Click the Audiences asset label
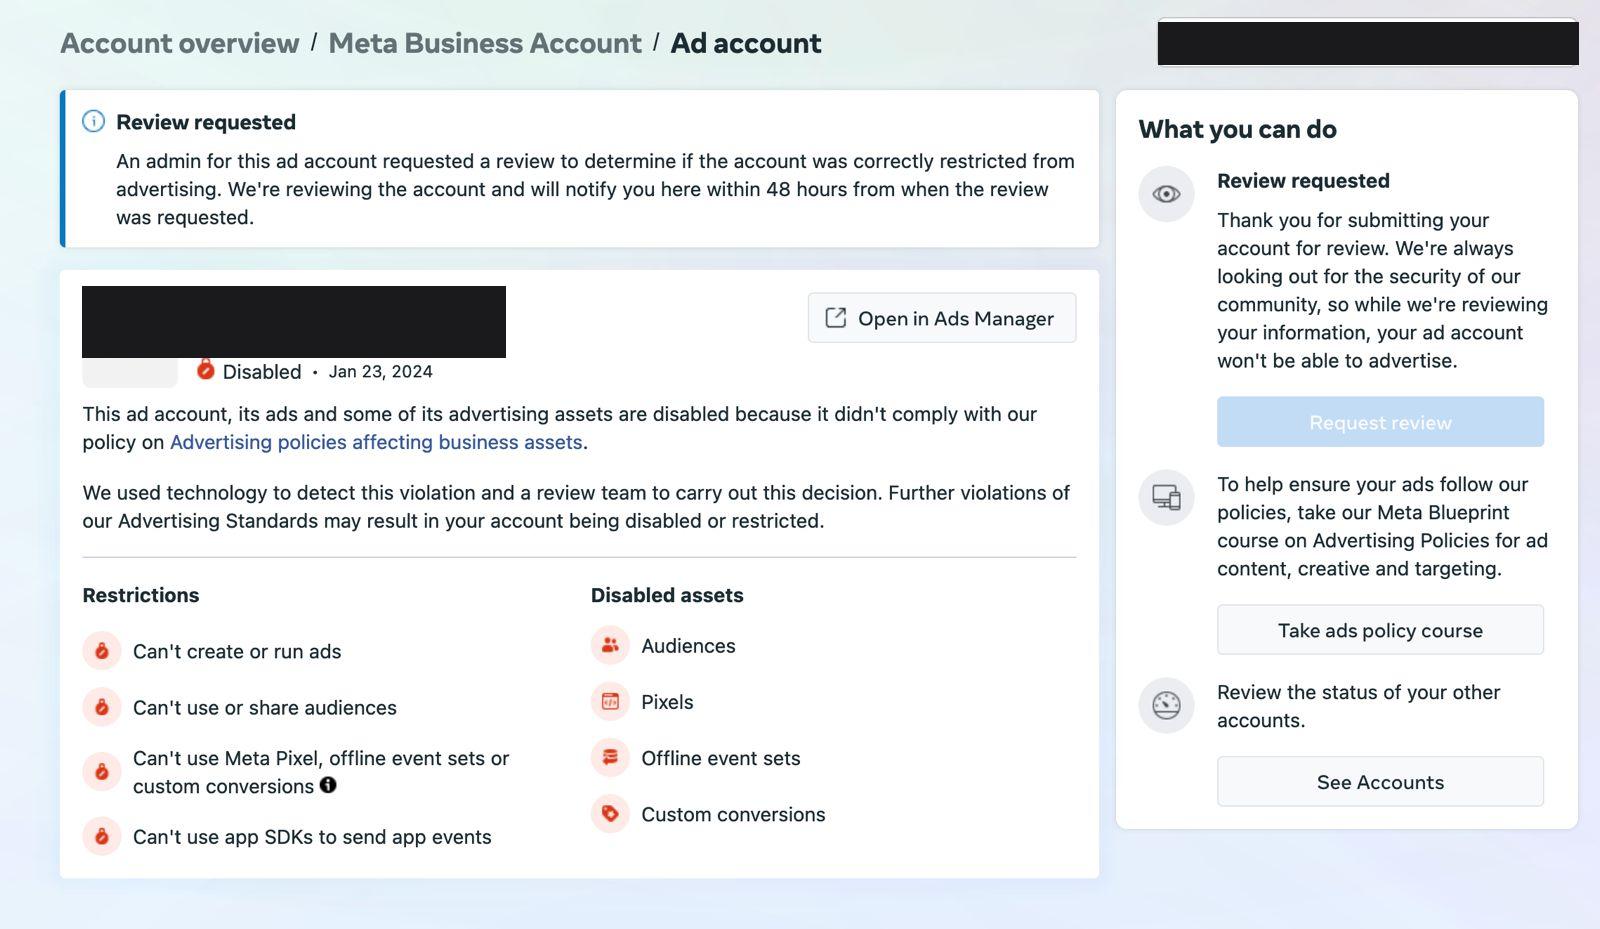The height and width of the screenshot is (929, 1600). coord(688,646)
